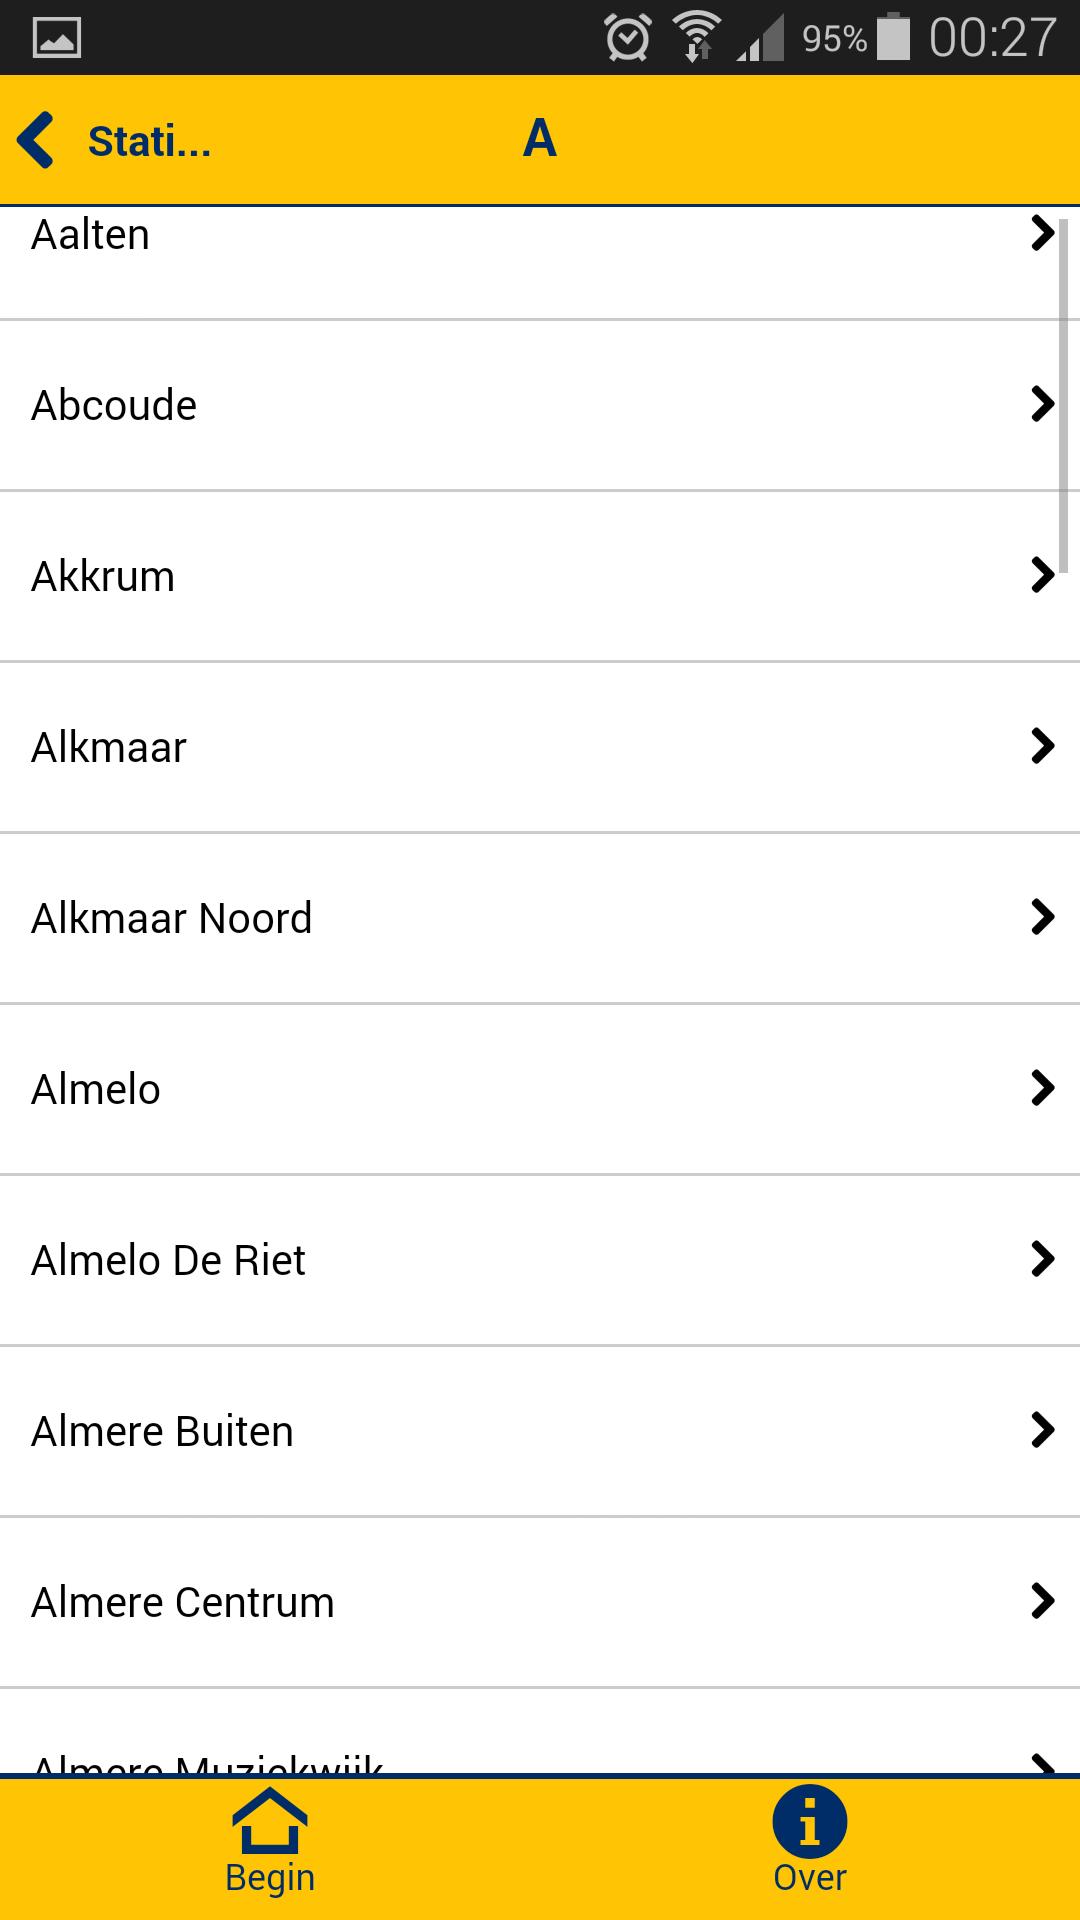The height and width of the screenshot is (1920, 1080).
Task: Select Alkmaar from the station list
Action: click(109, 748)
